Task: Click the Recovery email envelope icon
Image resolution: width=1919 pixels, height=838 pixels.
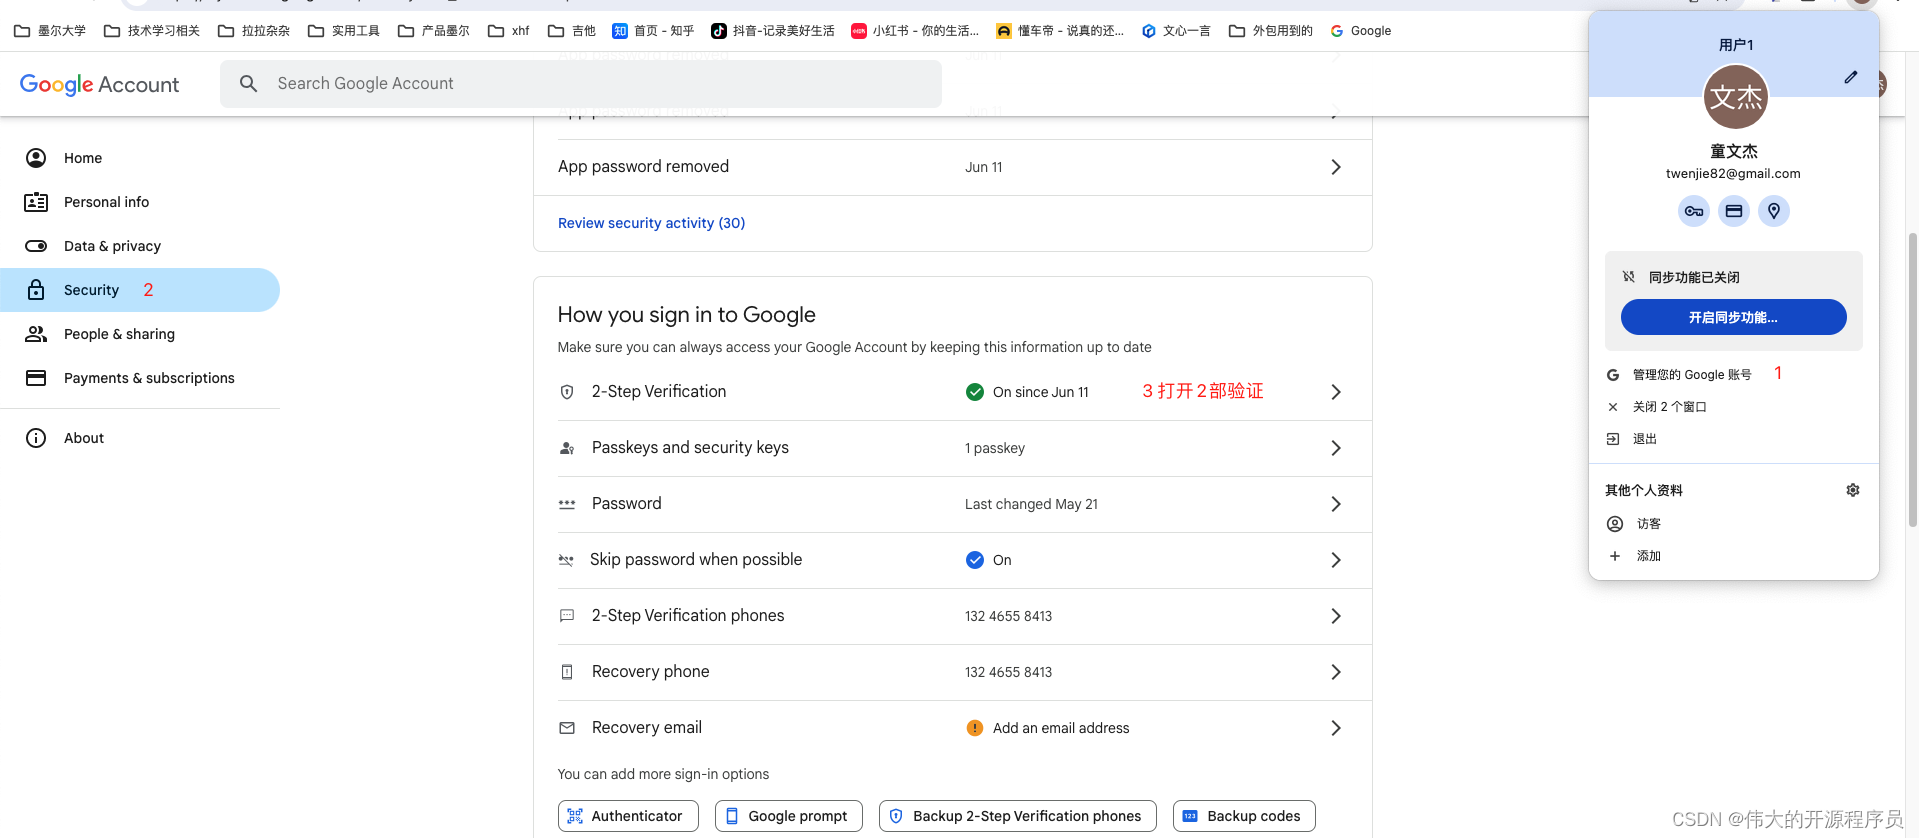Action: (567, 728)
